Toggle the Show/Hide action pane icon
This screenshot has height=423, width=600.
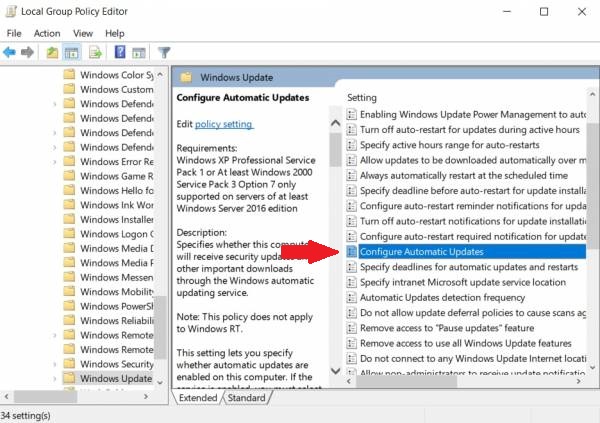[139, 52]
